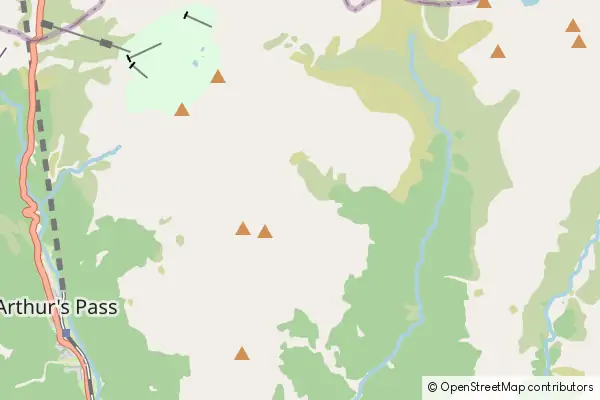The image size is (600, 400).
Task: Select the thick dashed railway tunnel line
Action: coord(45,153)
